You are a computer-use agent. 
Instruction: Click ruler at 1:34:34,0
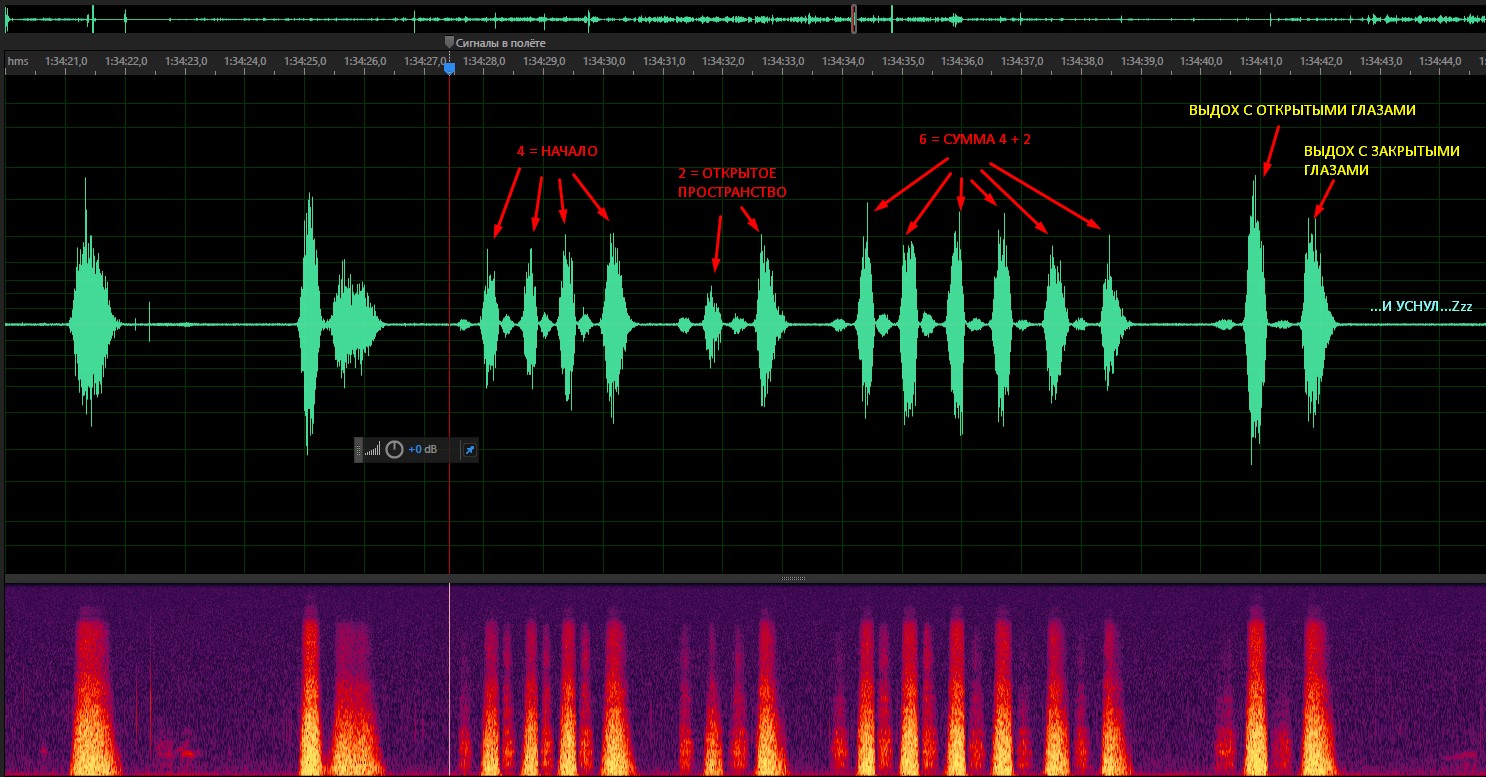(843, 61)
